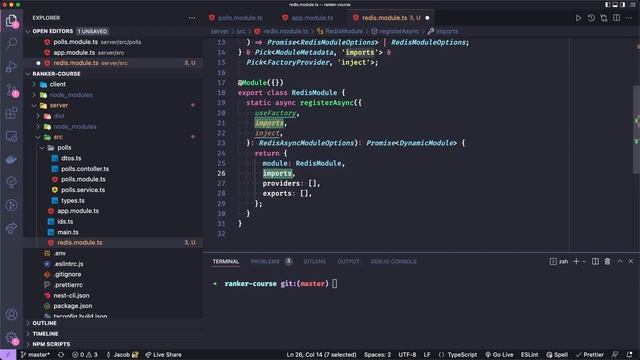Image resolution: width=640 pixels, height=360 pixels.
Task: Show errors and warnings count in status bar
Action: pyautogui.click(x=85, y=355)
